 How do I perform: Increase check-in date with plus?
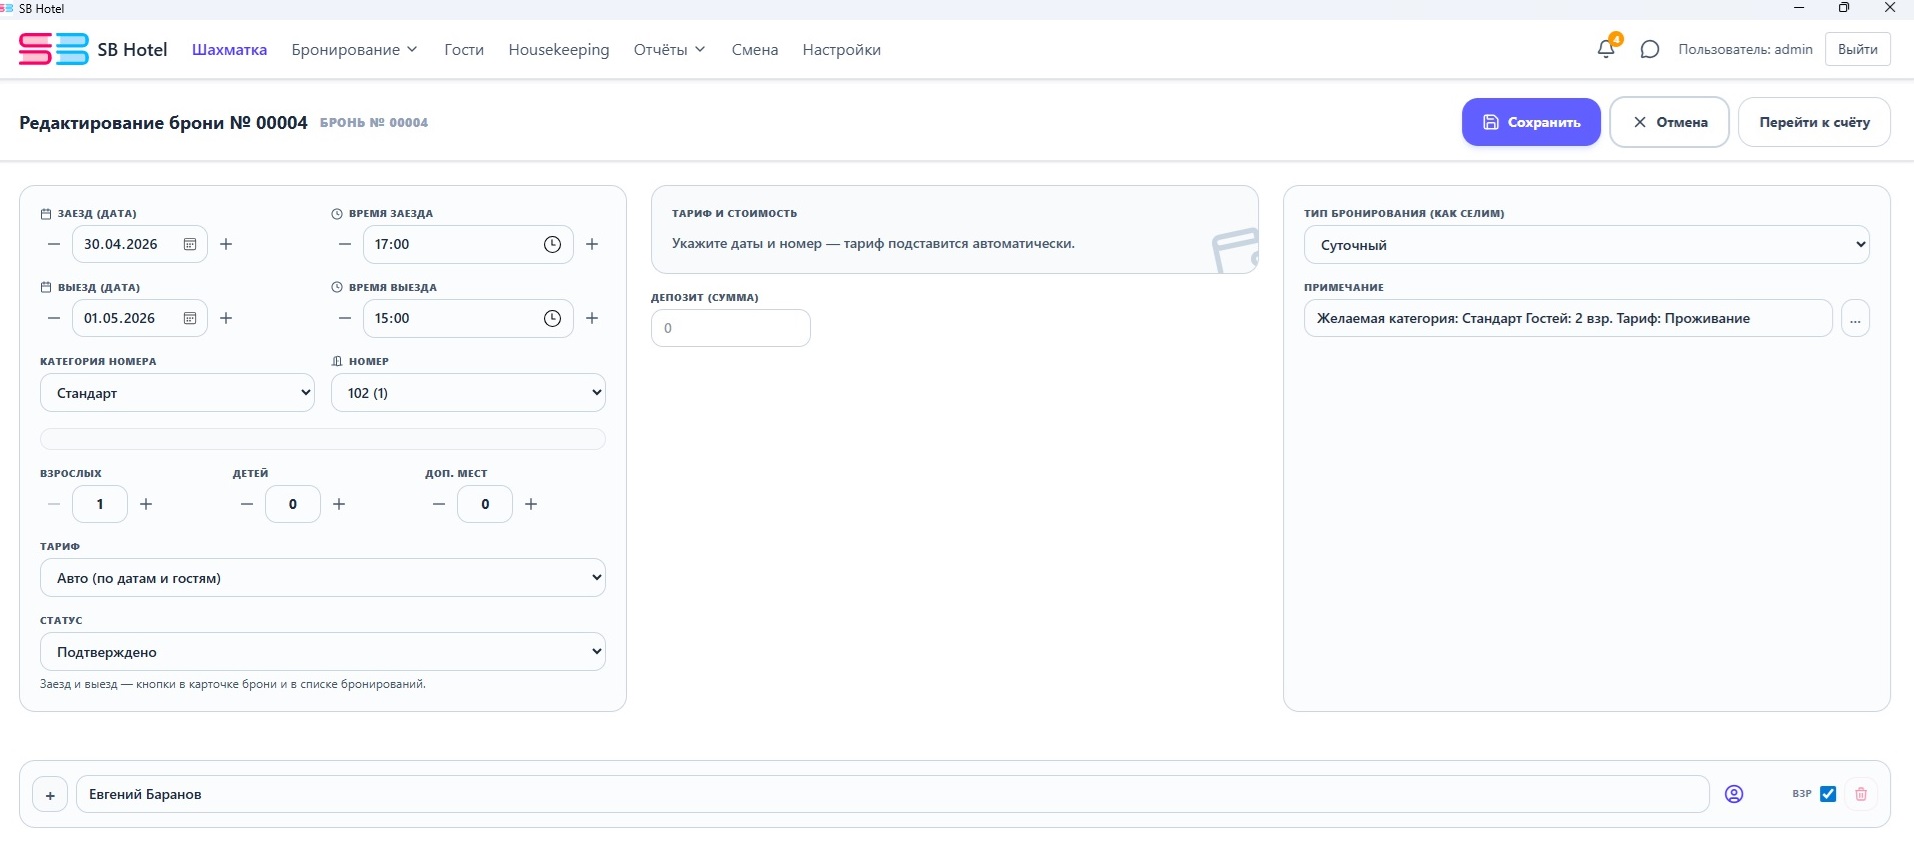[226, 244]
